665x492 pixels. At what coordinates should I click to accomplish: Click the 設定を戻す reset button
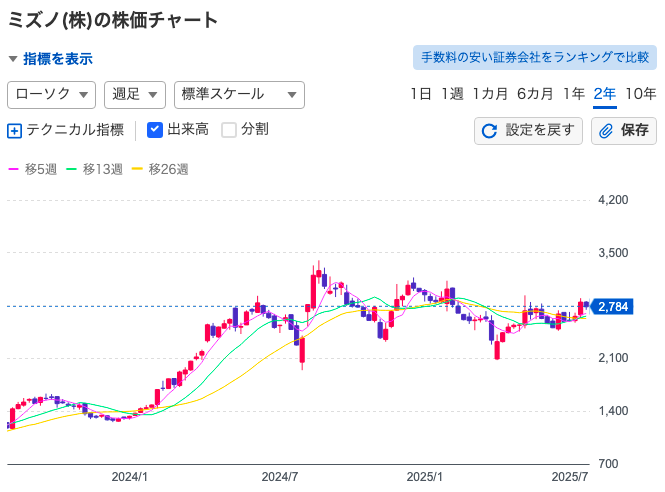pyautogui.click(x=528, y=131)
